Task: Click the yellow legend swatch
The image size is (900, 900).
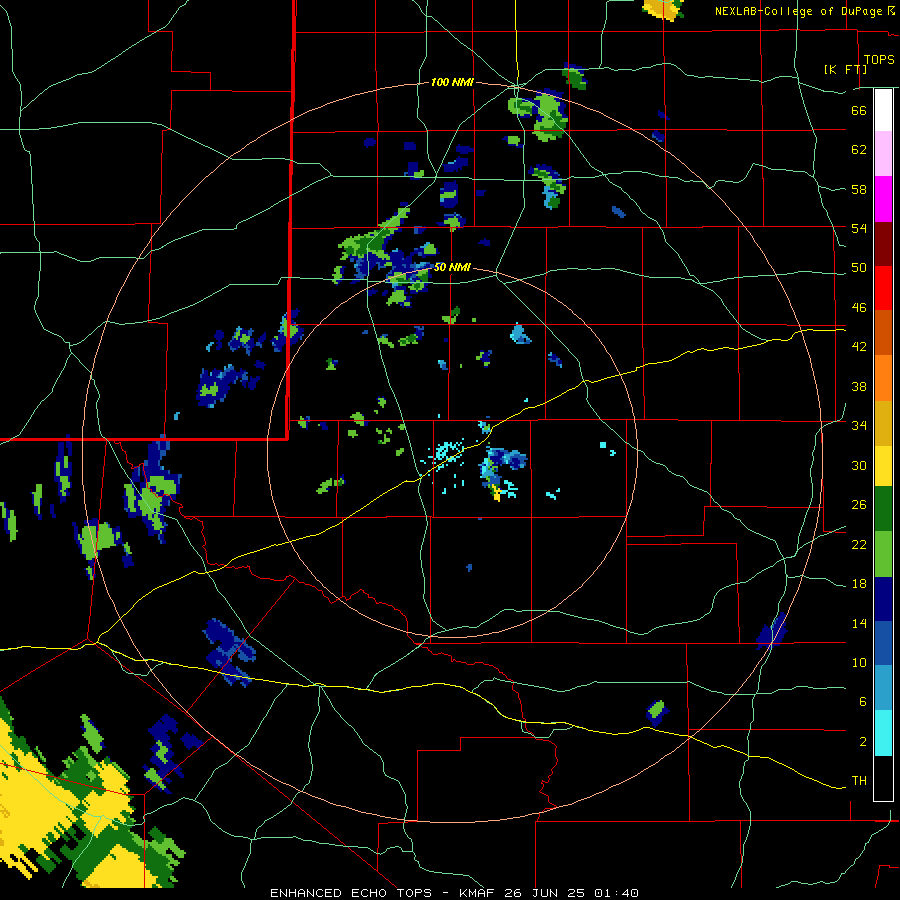Action: pos(883,466)
